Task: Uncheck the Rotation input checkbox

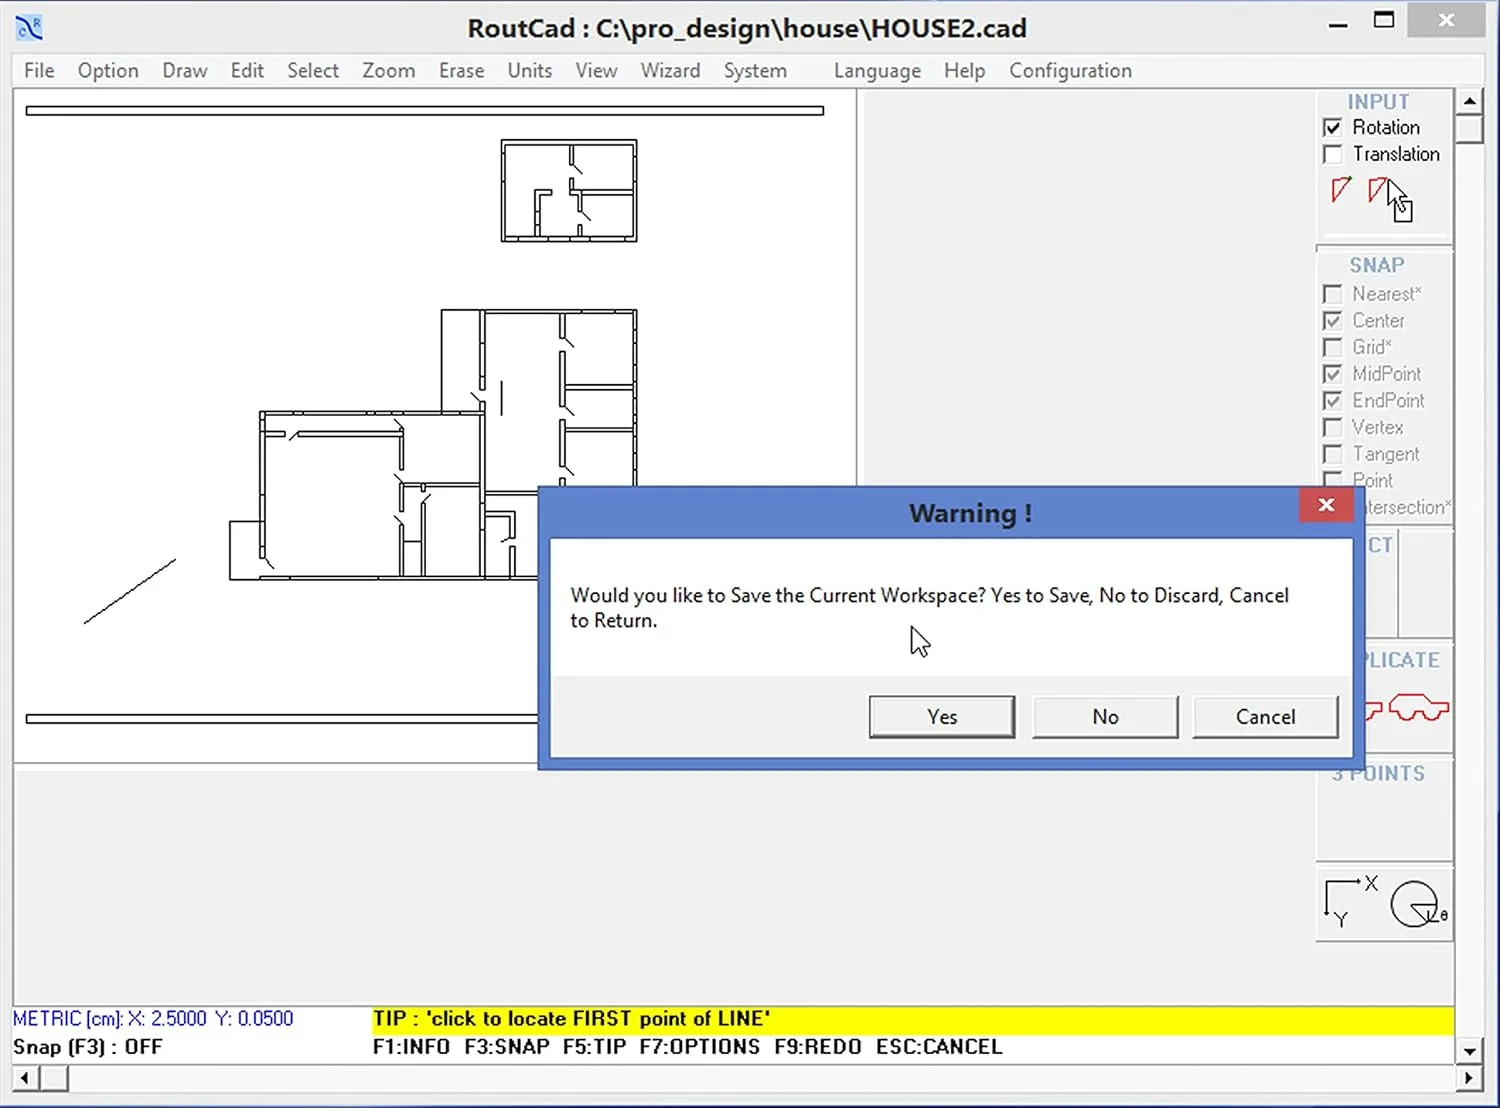Action: pyautogui.click(x=1333, y=127)
